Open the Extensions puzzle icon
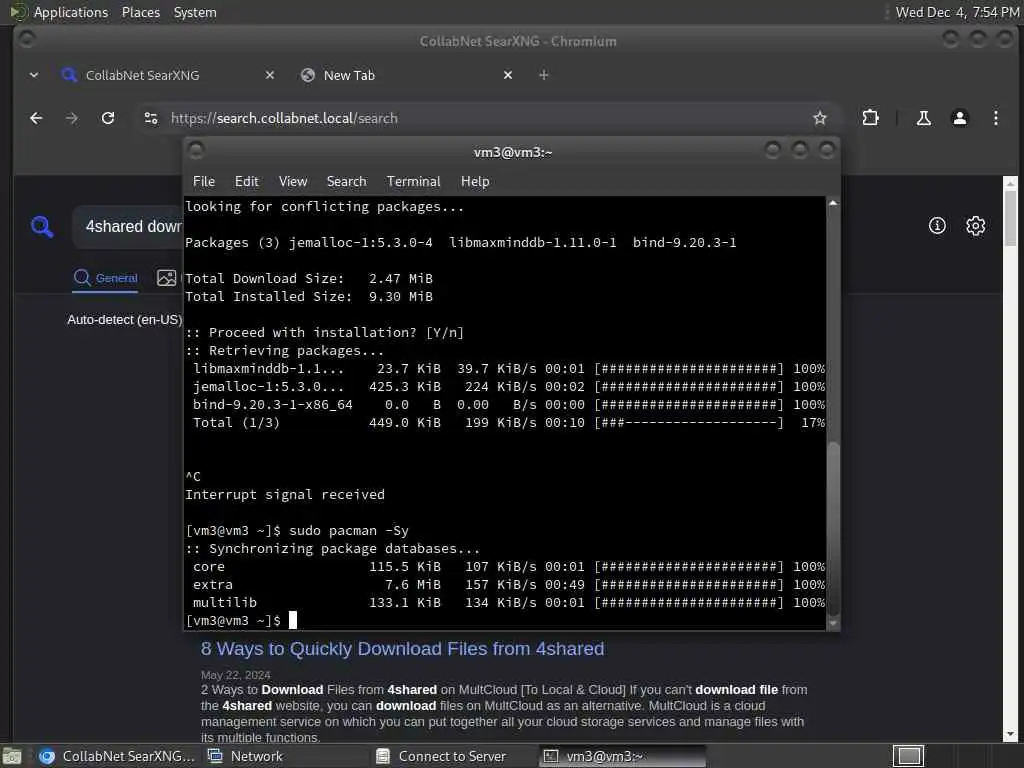The image size is (1024, 768). click(871, 118)
